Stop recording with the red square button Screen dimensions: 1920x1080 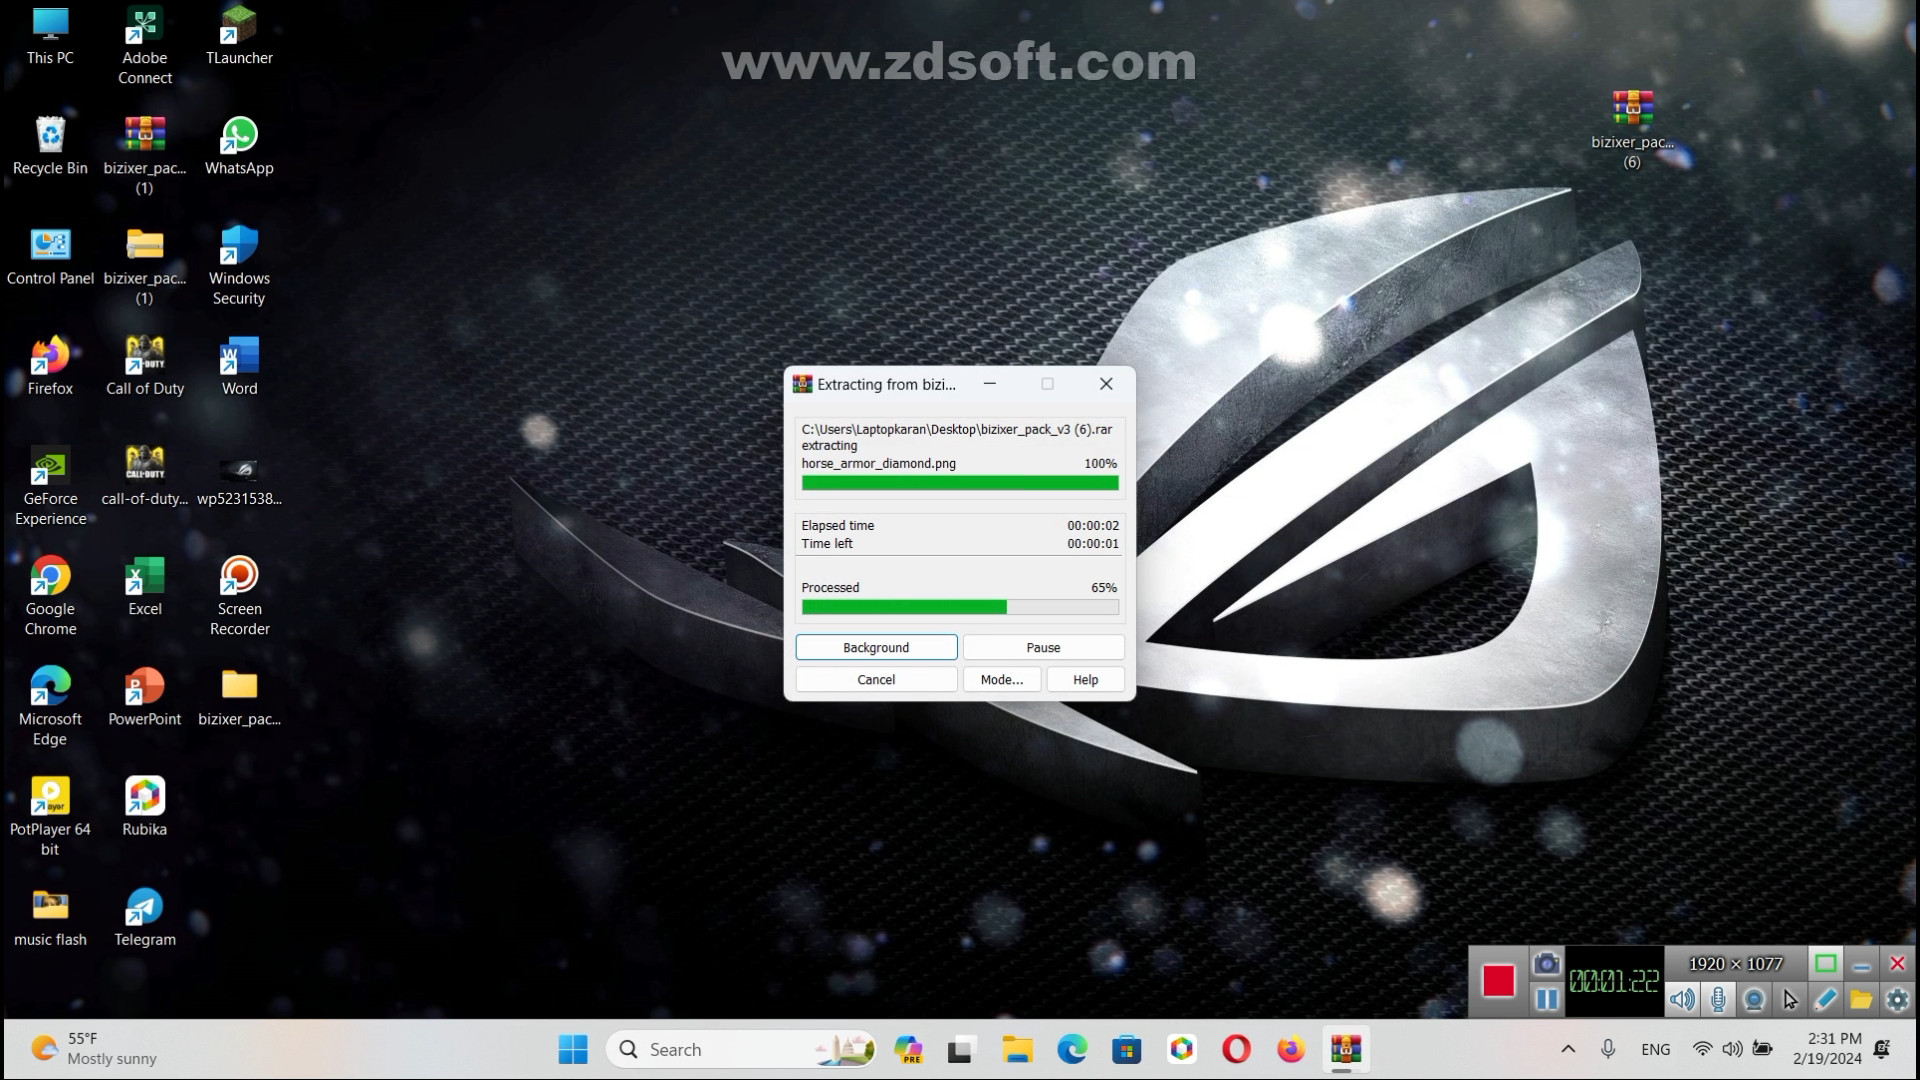pos(1498,980)
